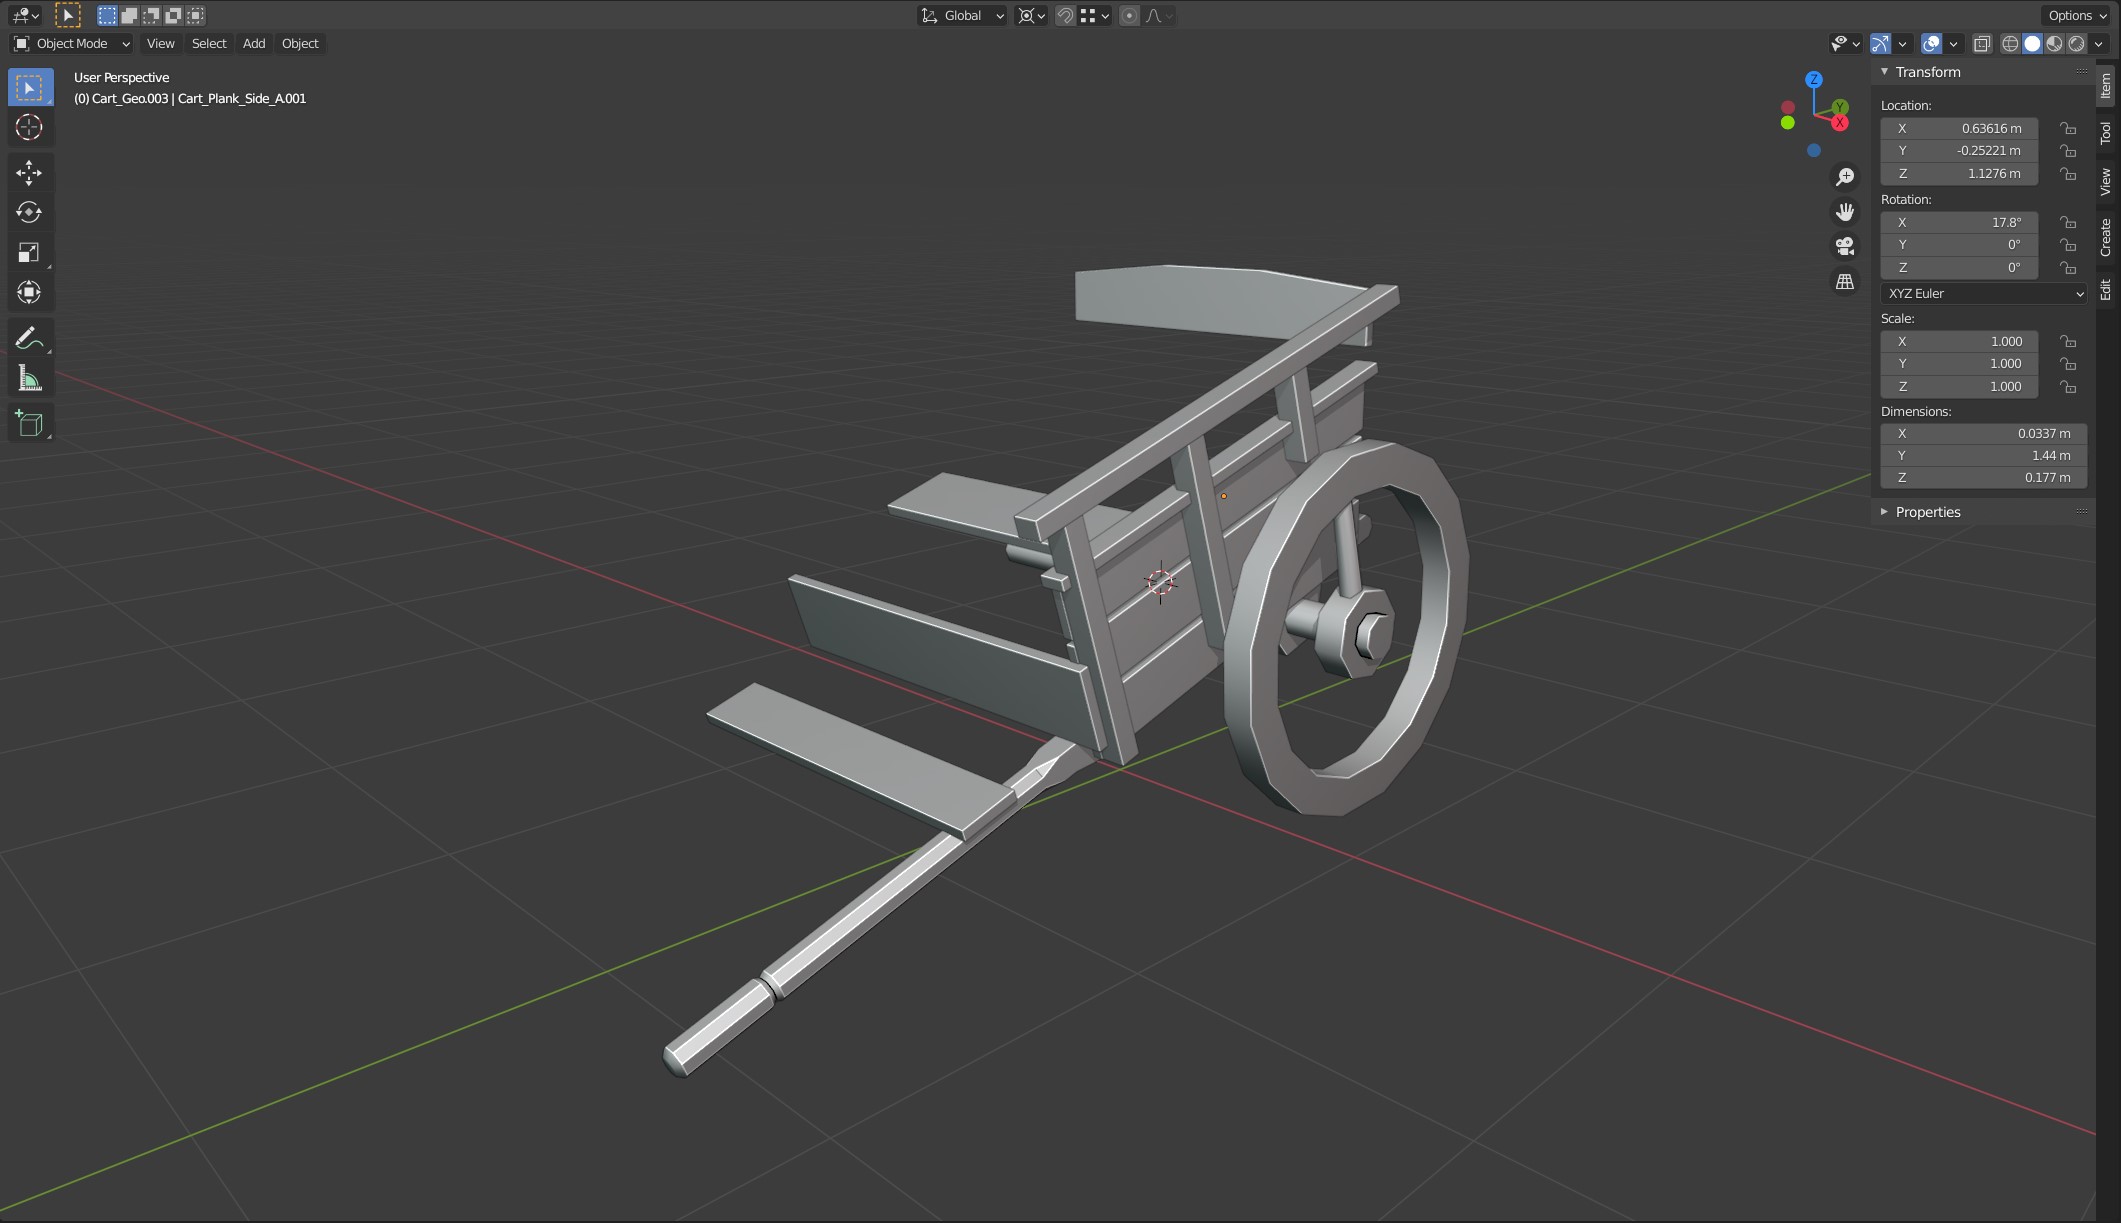2121x1223 pixels.
Task: Select the Rotate tool
Action: coord(29,212)
